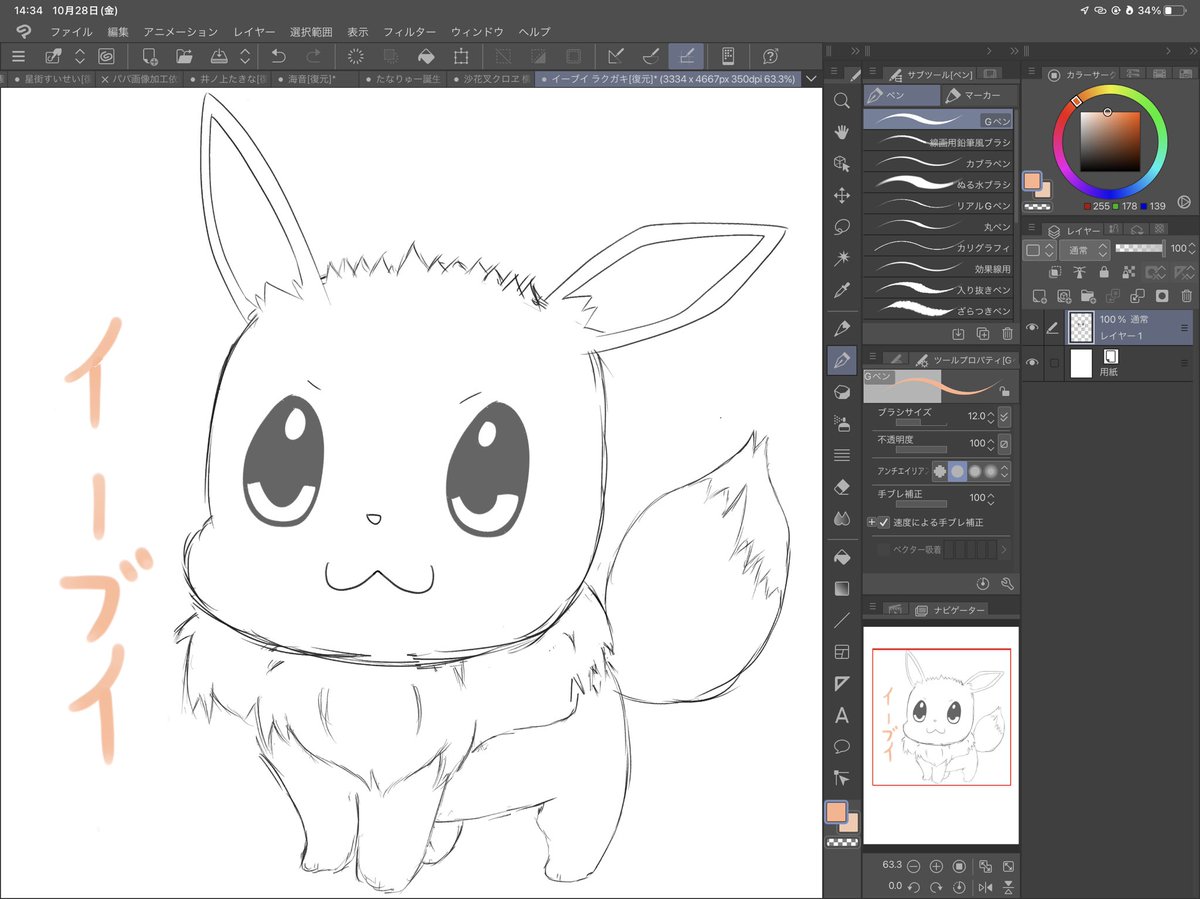The image size is (1200, 899).
Task: Select the Pencil tool in tool palette
Action: click(x=842, y=328)
